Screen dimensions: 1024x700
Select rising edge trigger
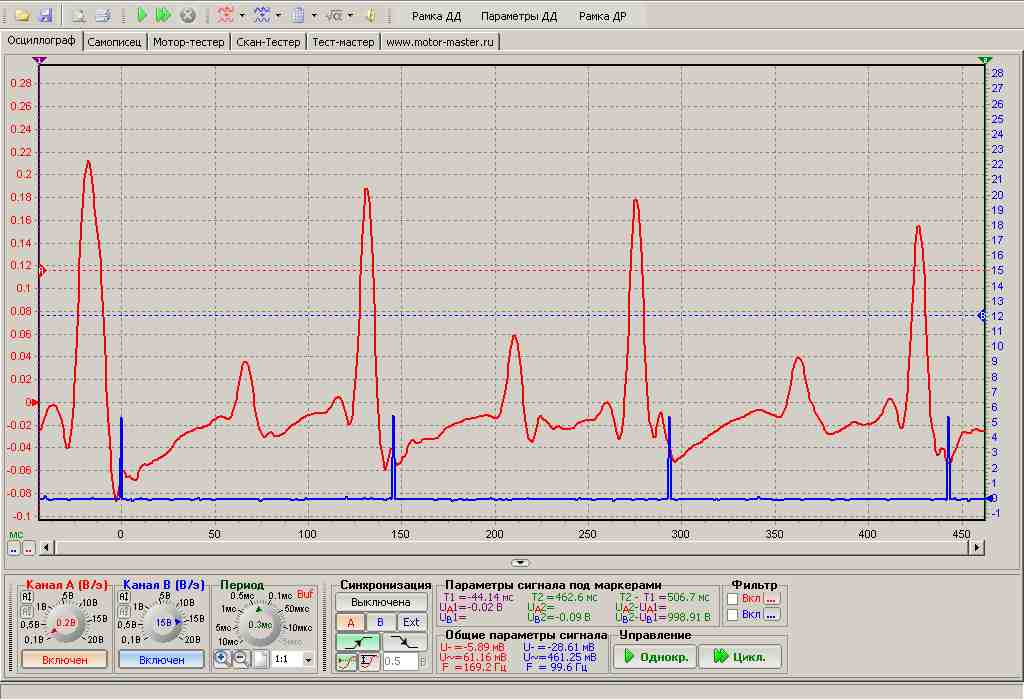point(358,643)
